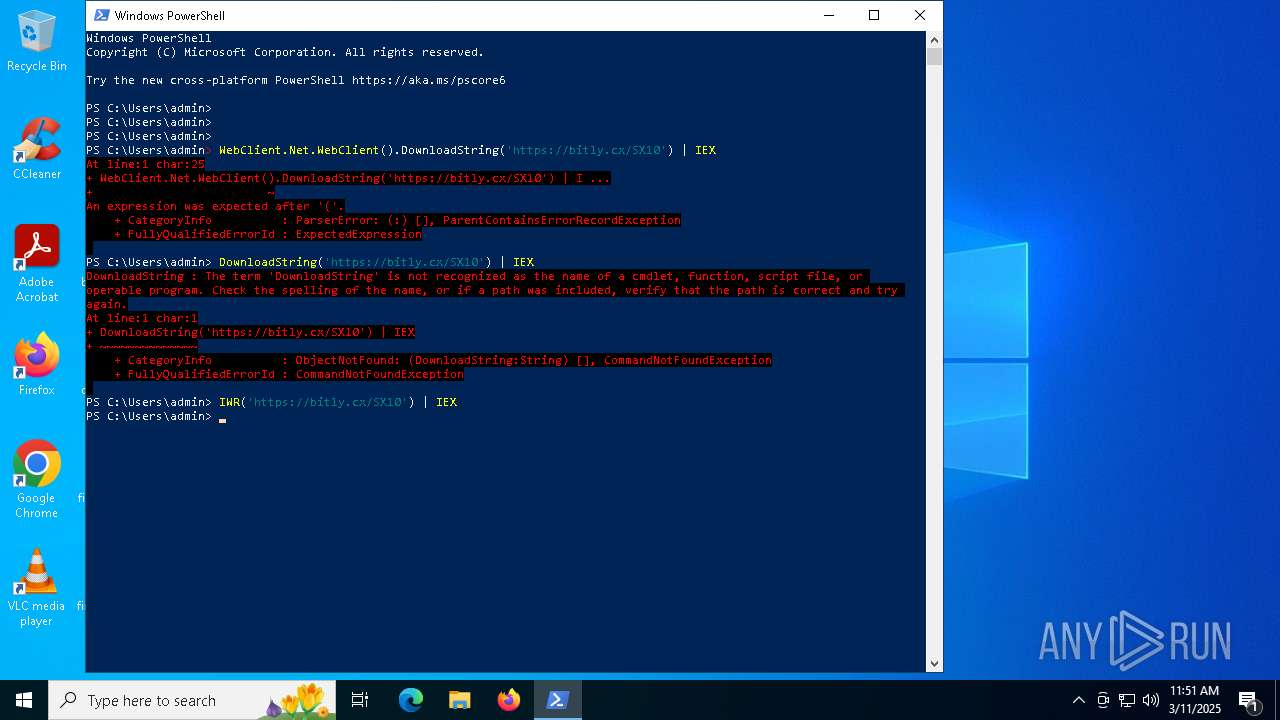Viewport: 1280px width, 720px height.
Task: Click the 'IWR(' command line text
Action: (x=338, y=402)
